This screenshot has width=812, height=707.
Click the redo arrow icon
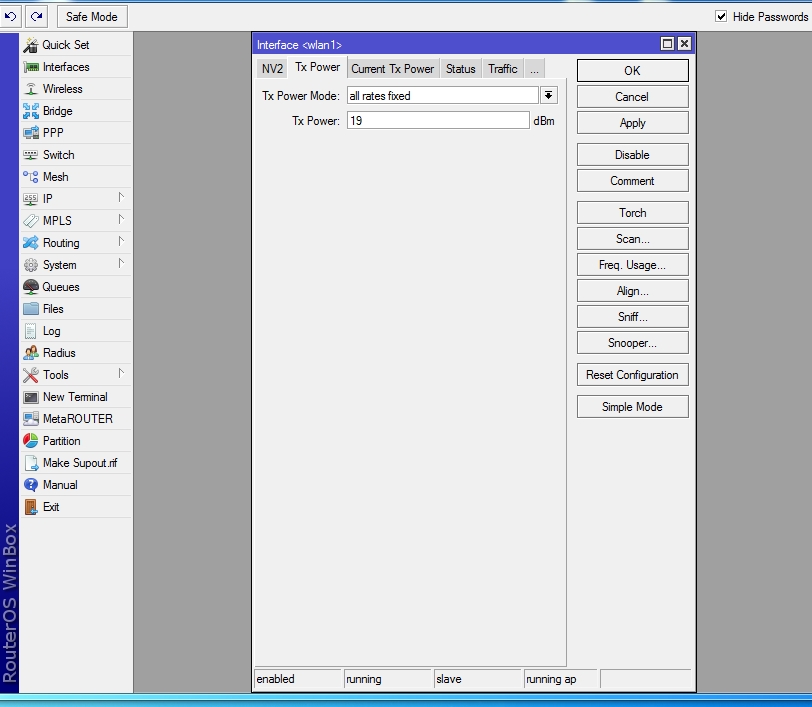[x=37, y=16]
